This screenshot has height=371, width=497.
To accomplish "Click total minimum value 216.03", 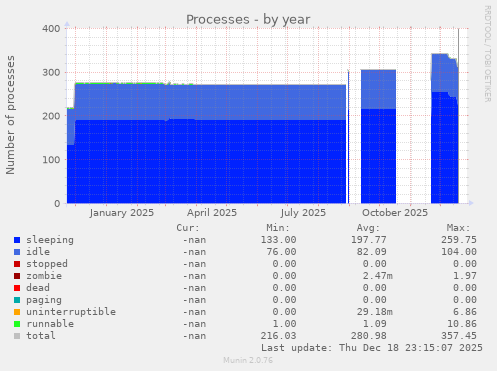I will point(278,336).
